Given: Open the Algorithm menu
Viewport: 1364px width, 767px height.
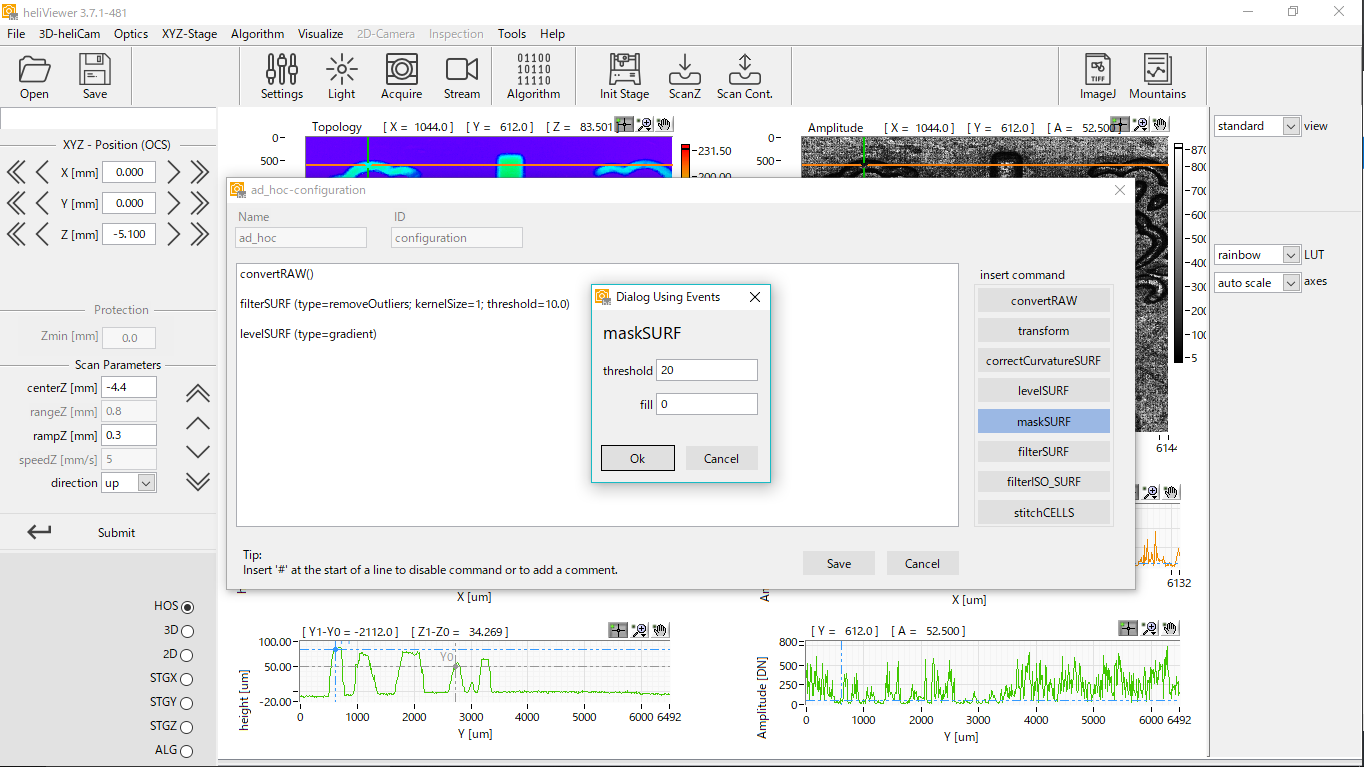Looking at the screenshot, I should point(257,34).
